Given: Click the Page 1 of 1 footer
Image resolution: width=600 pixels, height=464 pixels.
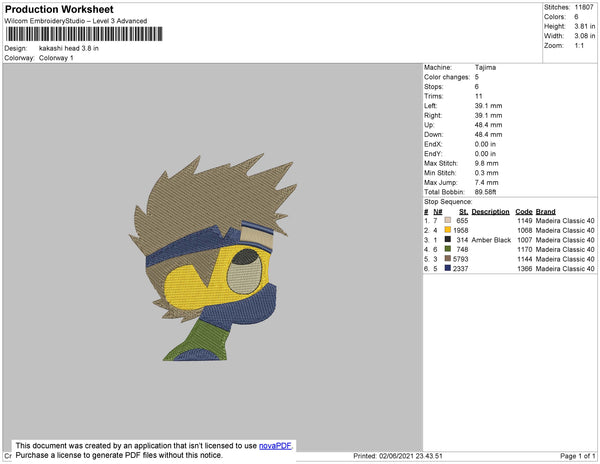Looking at the screenshot, I should pos(577,456).
